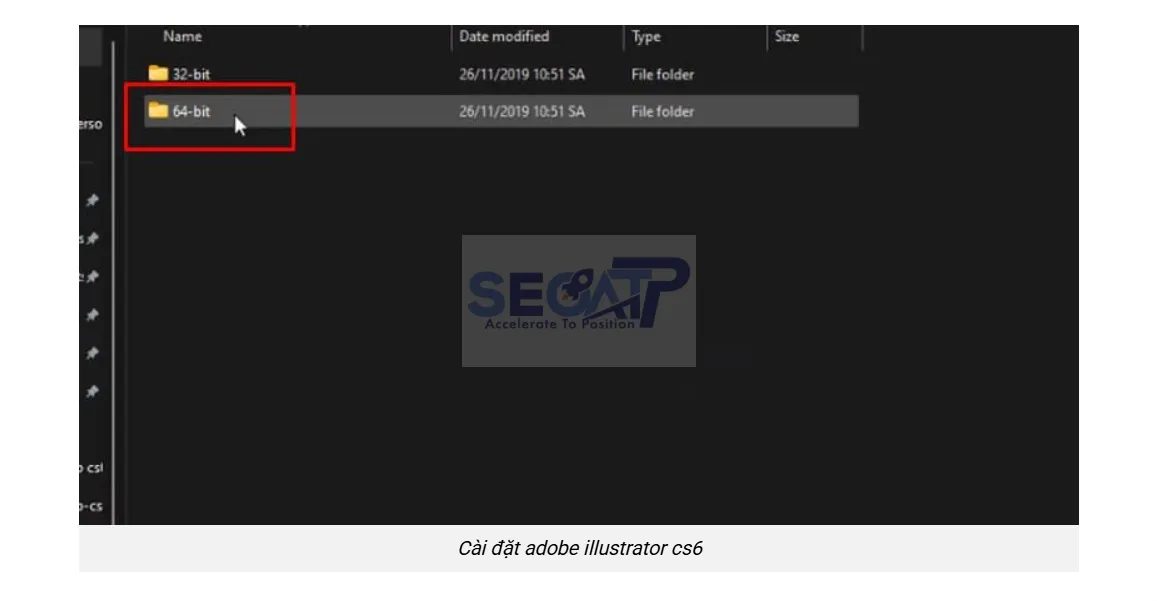Click the 32-bit row's File folder type
The width and height of the screenshot is (1157, 601).
(x=662, y=74)
